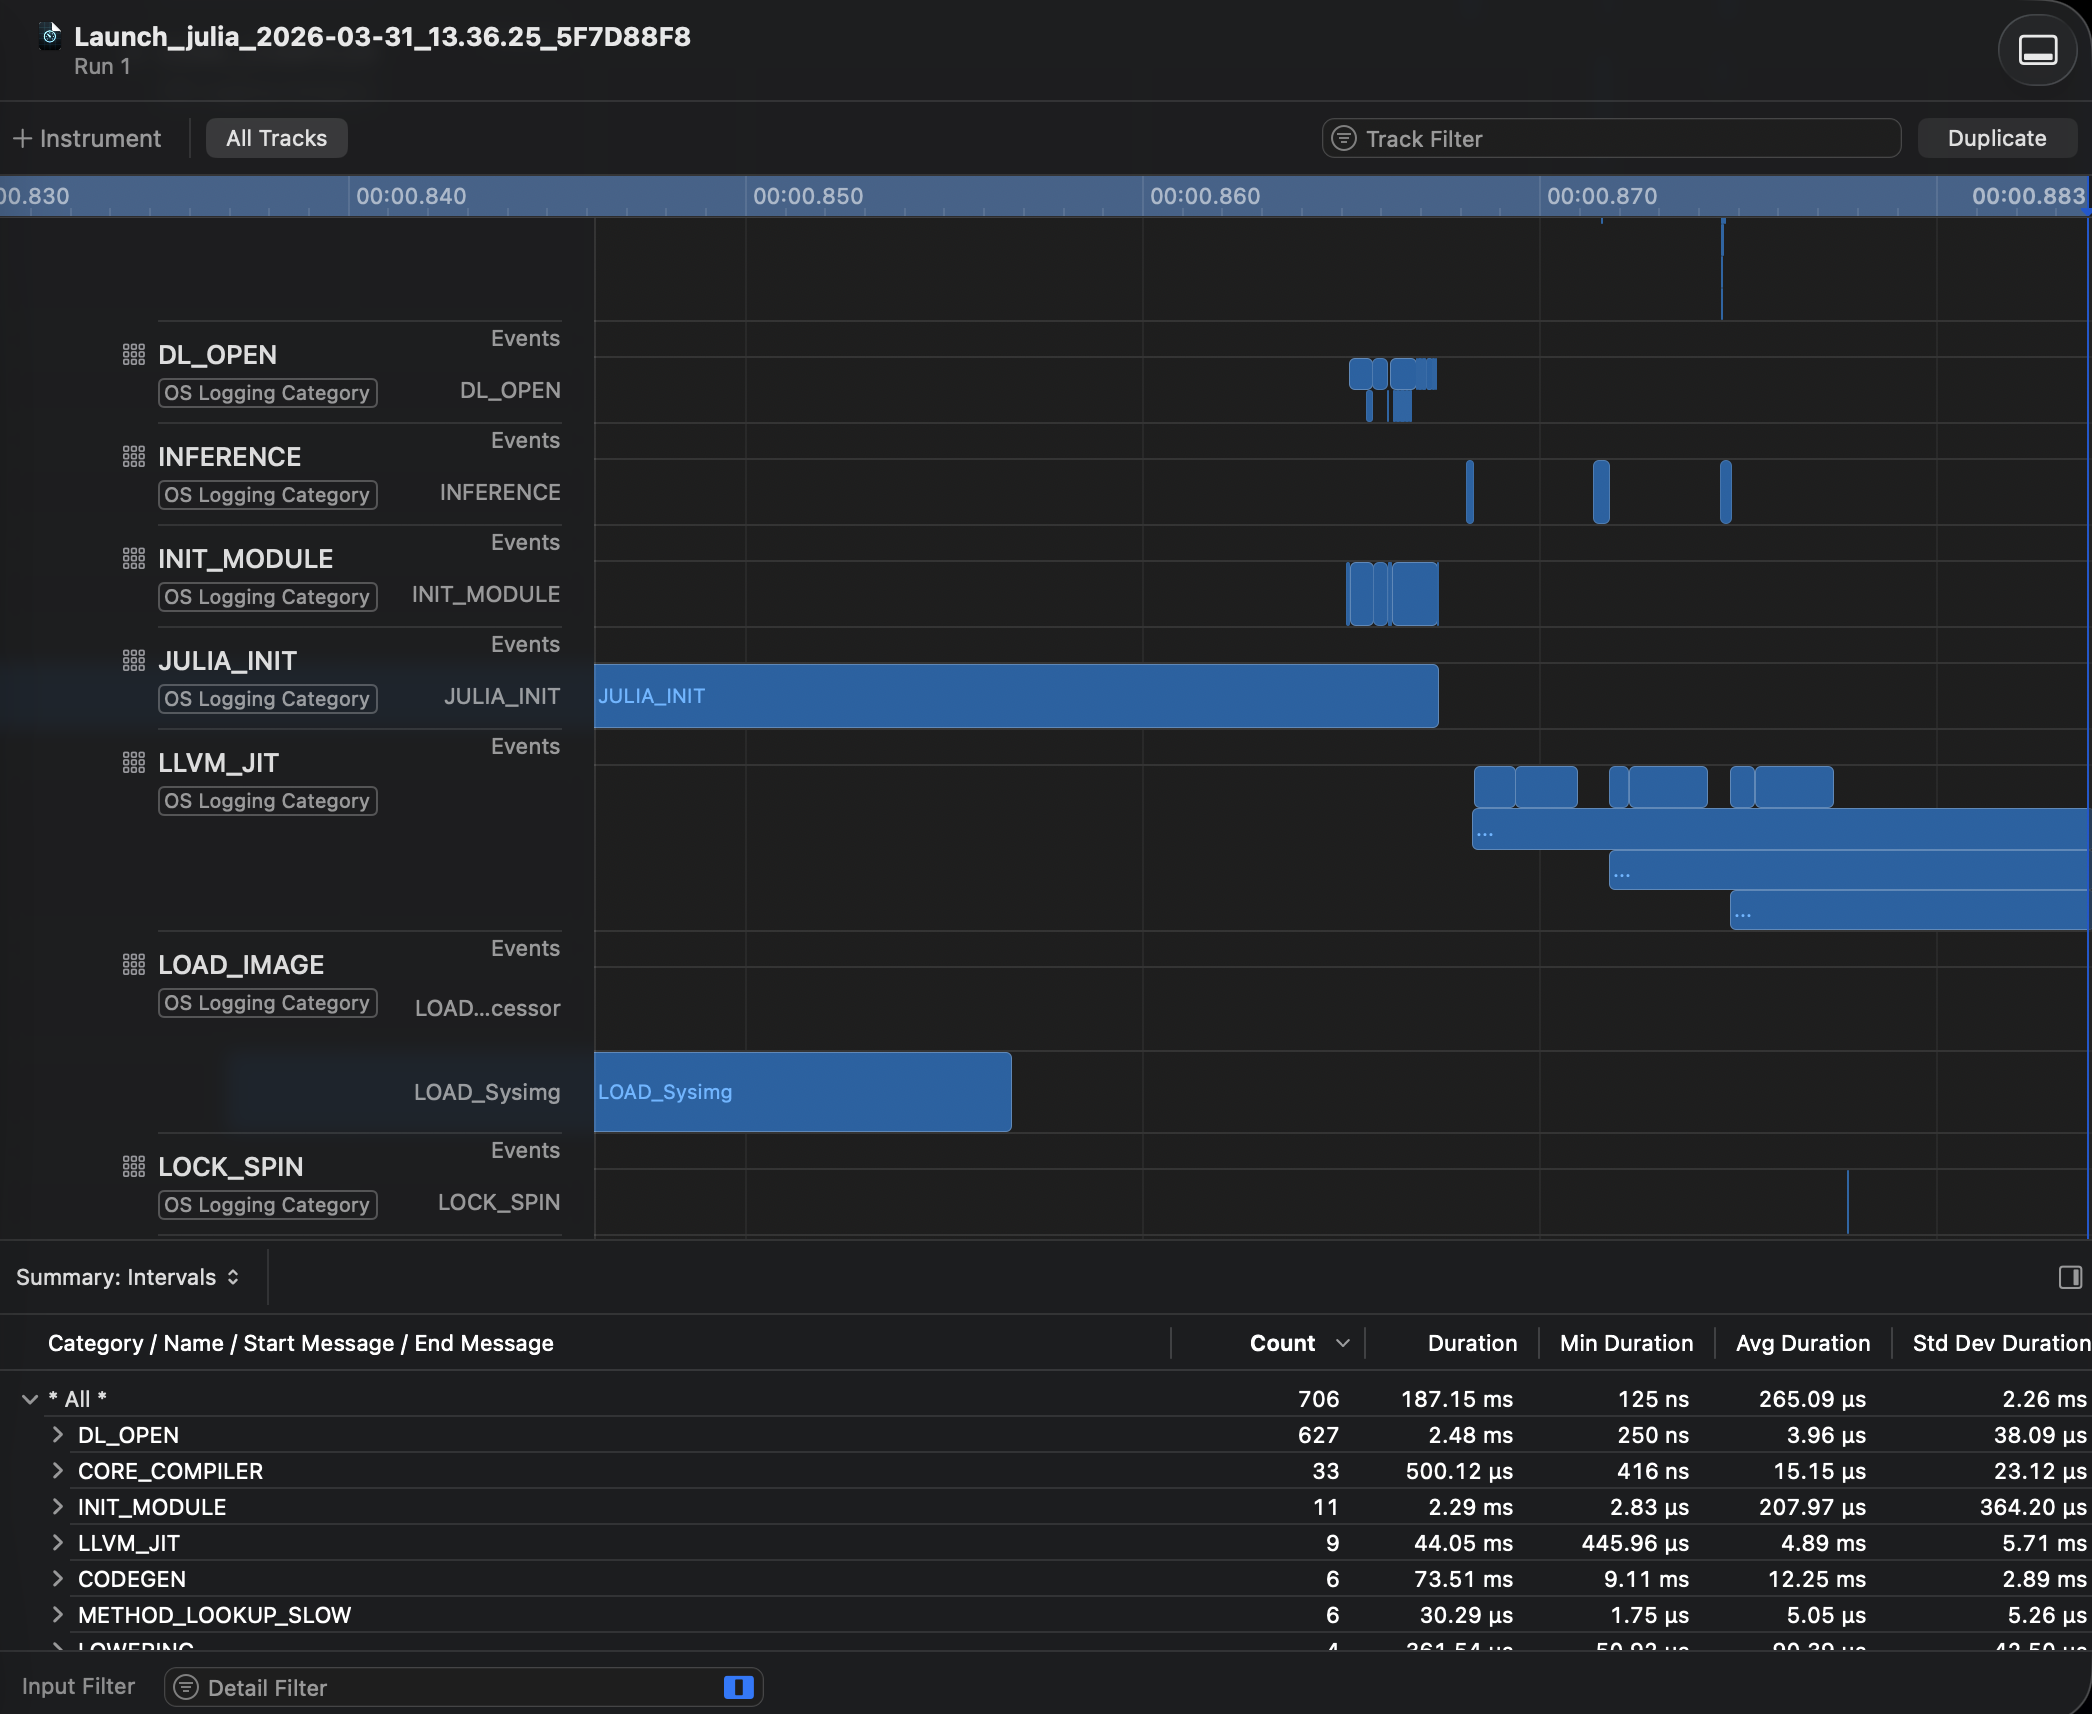Screen dimensions: 2092x1714
Task: Click the DL_OPEN track grid icon
Action: click(133, 355)
